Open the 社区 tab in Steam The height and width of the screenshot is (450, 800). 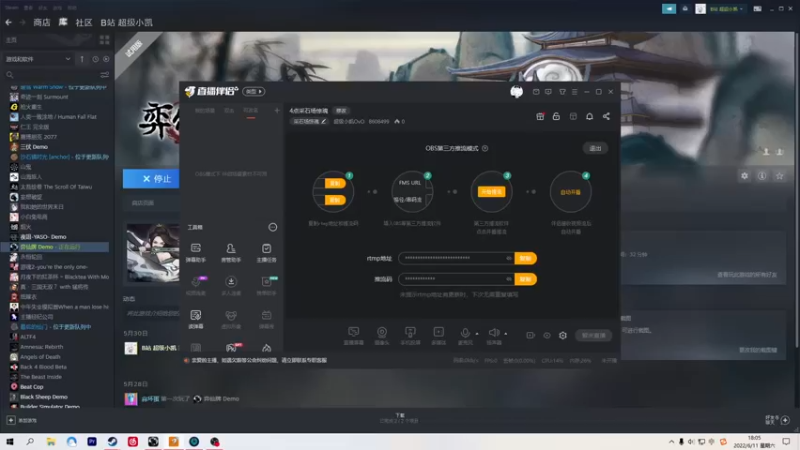click(x=84, y=22)
